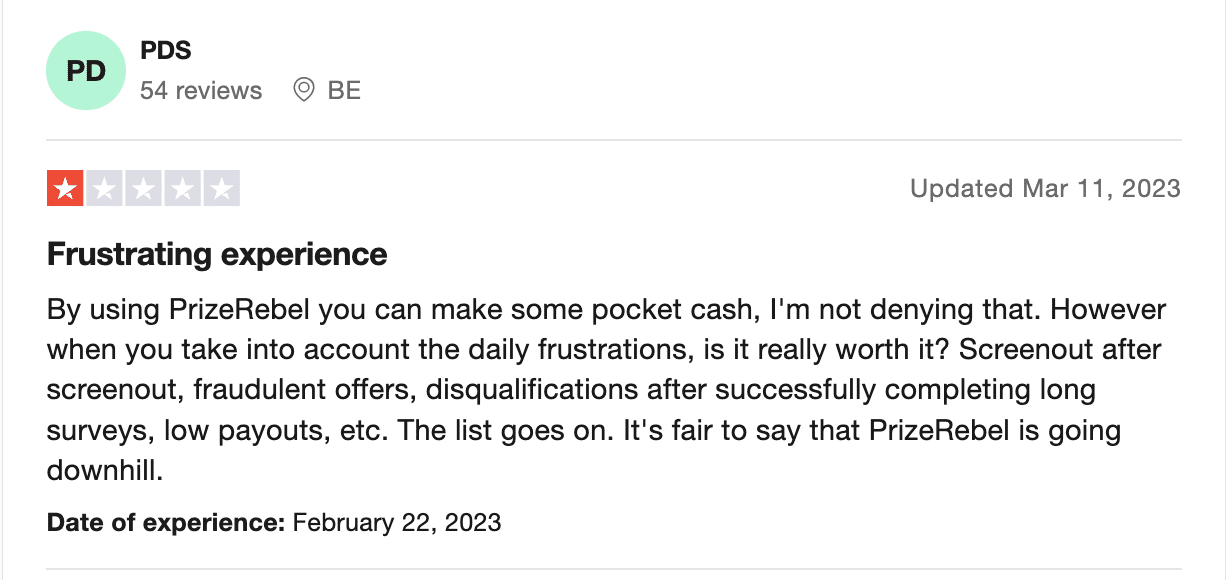Click the fifth gray rating star
The image size is (1226, 580).
[221, 188]
